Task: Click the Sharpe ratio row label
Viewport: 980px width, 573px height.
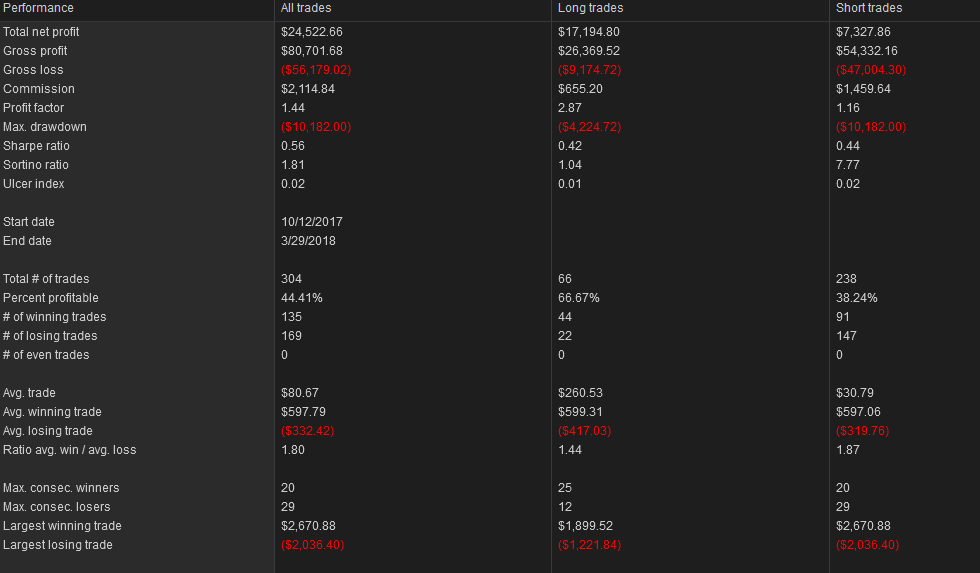Action: point(36,146)
